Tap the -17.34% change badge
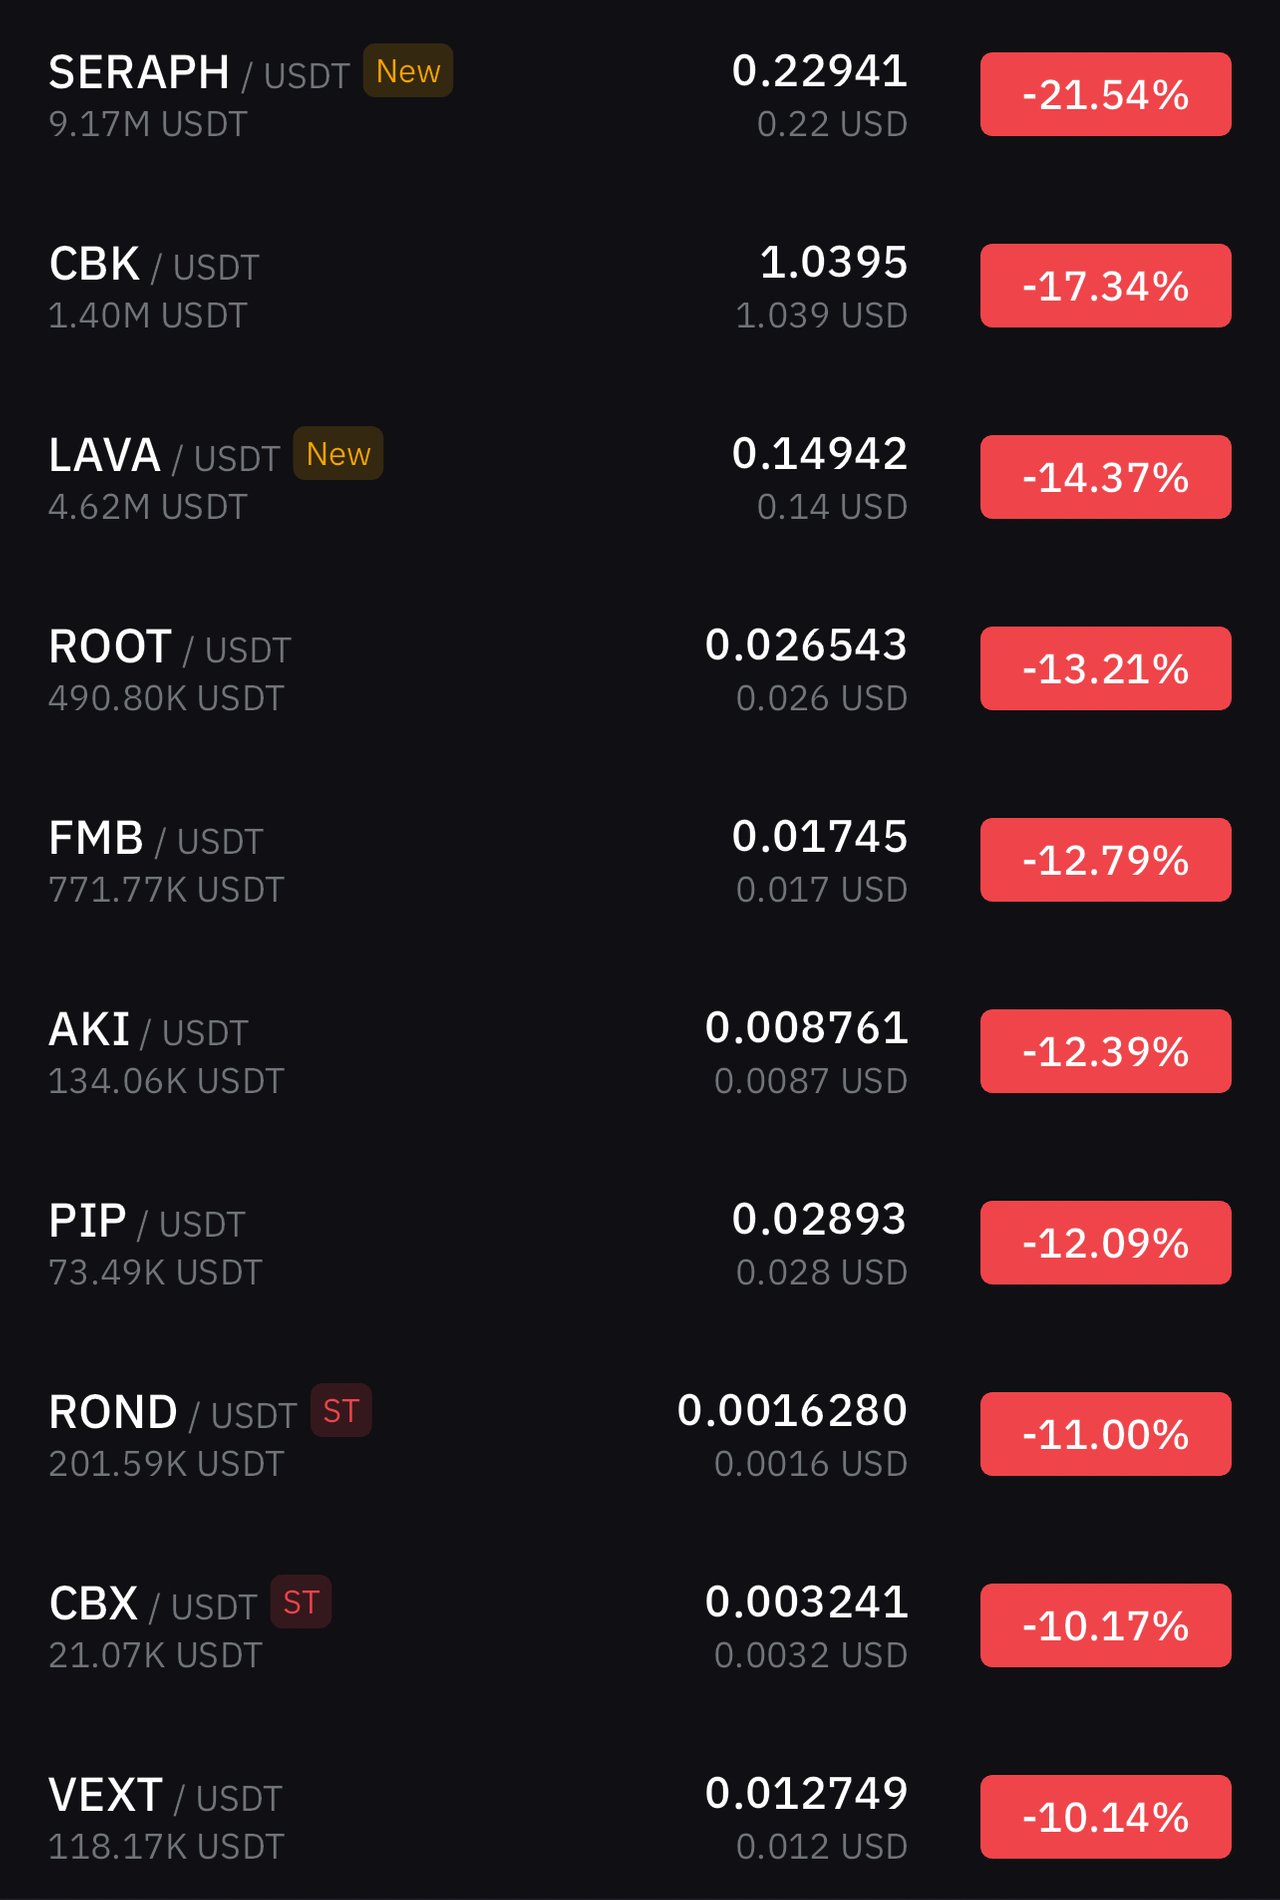 tap(1105, 286)
